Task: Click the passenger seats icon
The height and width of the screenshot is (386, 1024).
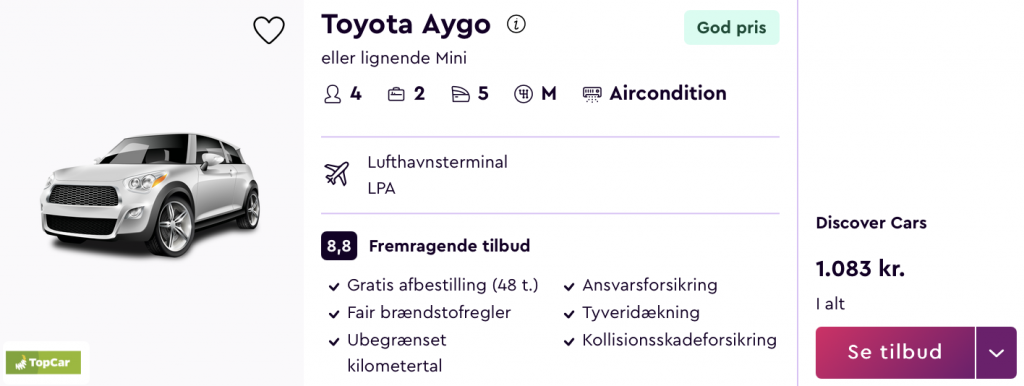Action: pos(332,94)
